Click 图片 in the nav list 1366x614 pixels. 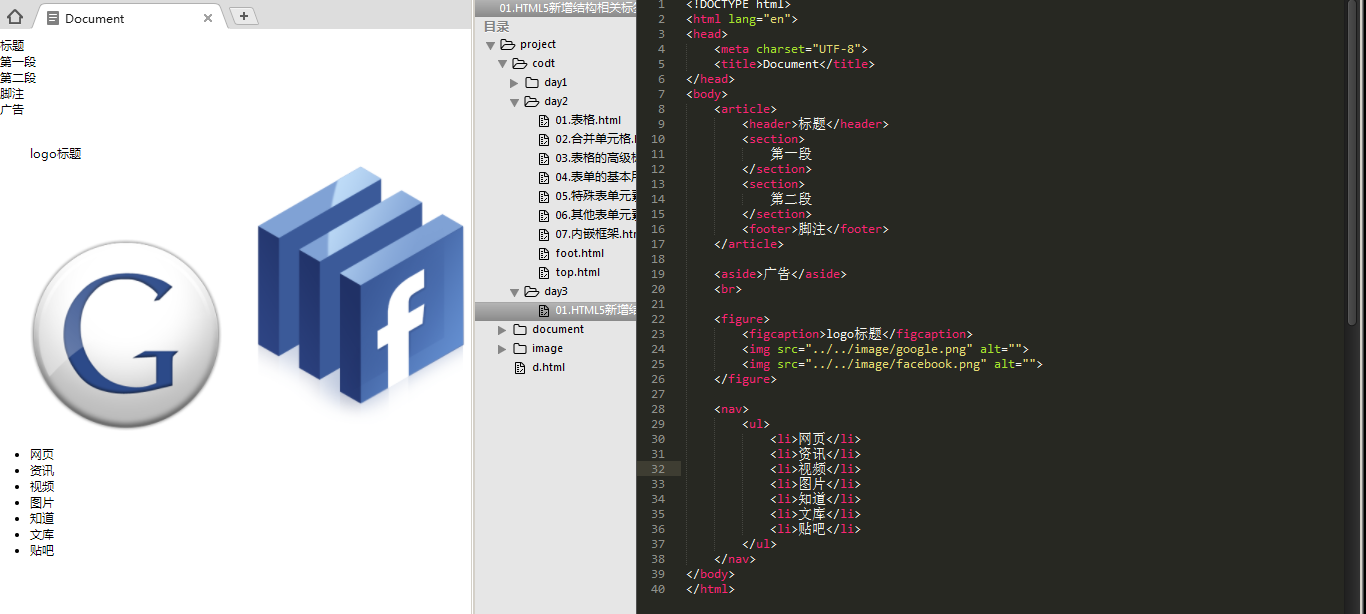(42, 502)
